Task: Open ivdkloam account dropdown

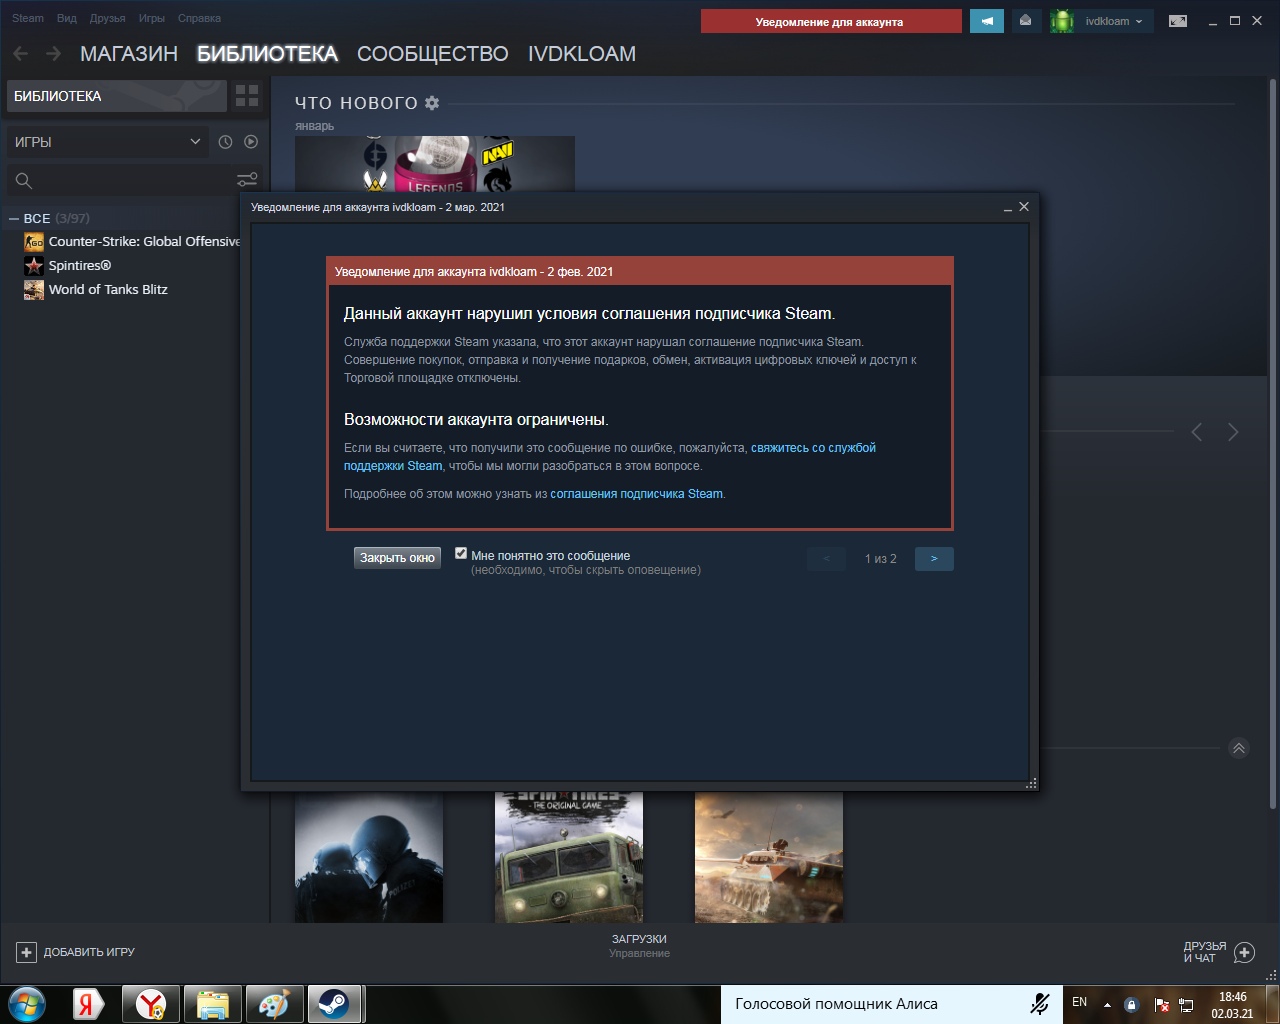Action: (1113, 21)
